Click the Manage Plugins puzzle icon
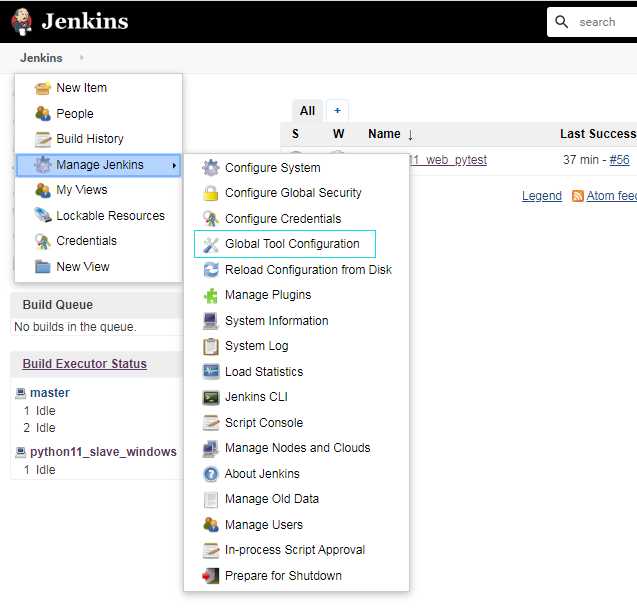 (x=211, y=295)
